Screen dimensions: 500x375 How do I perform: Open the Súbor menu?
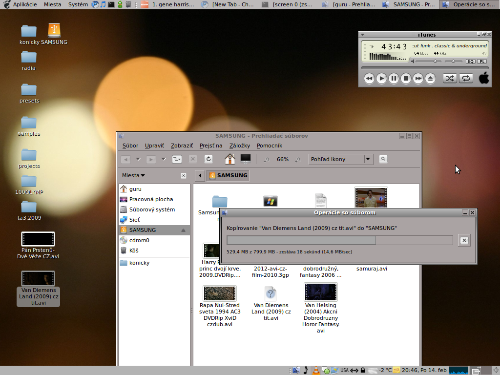pos(130,146)
